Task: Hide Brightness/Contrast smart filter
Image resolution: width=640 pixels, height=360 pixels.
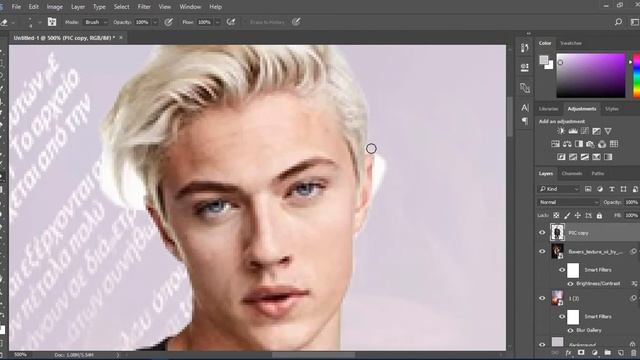Action: click(570, 284)
